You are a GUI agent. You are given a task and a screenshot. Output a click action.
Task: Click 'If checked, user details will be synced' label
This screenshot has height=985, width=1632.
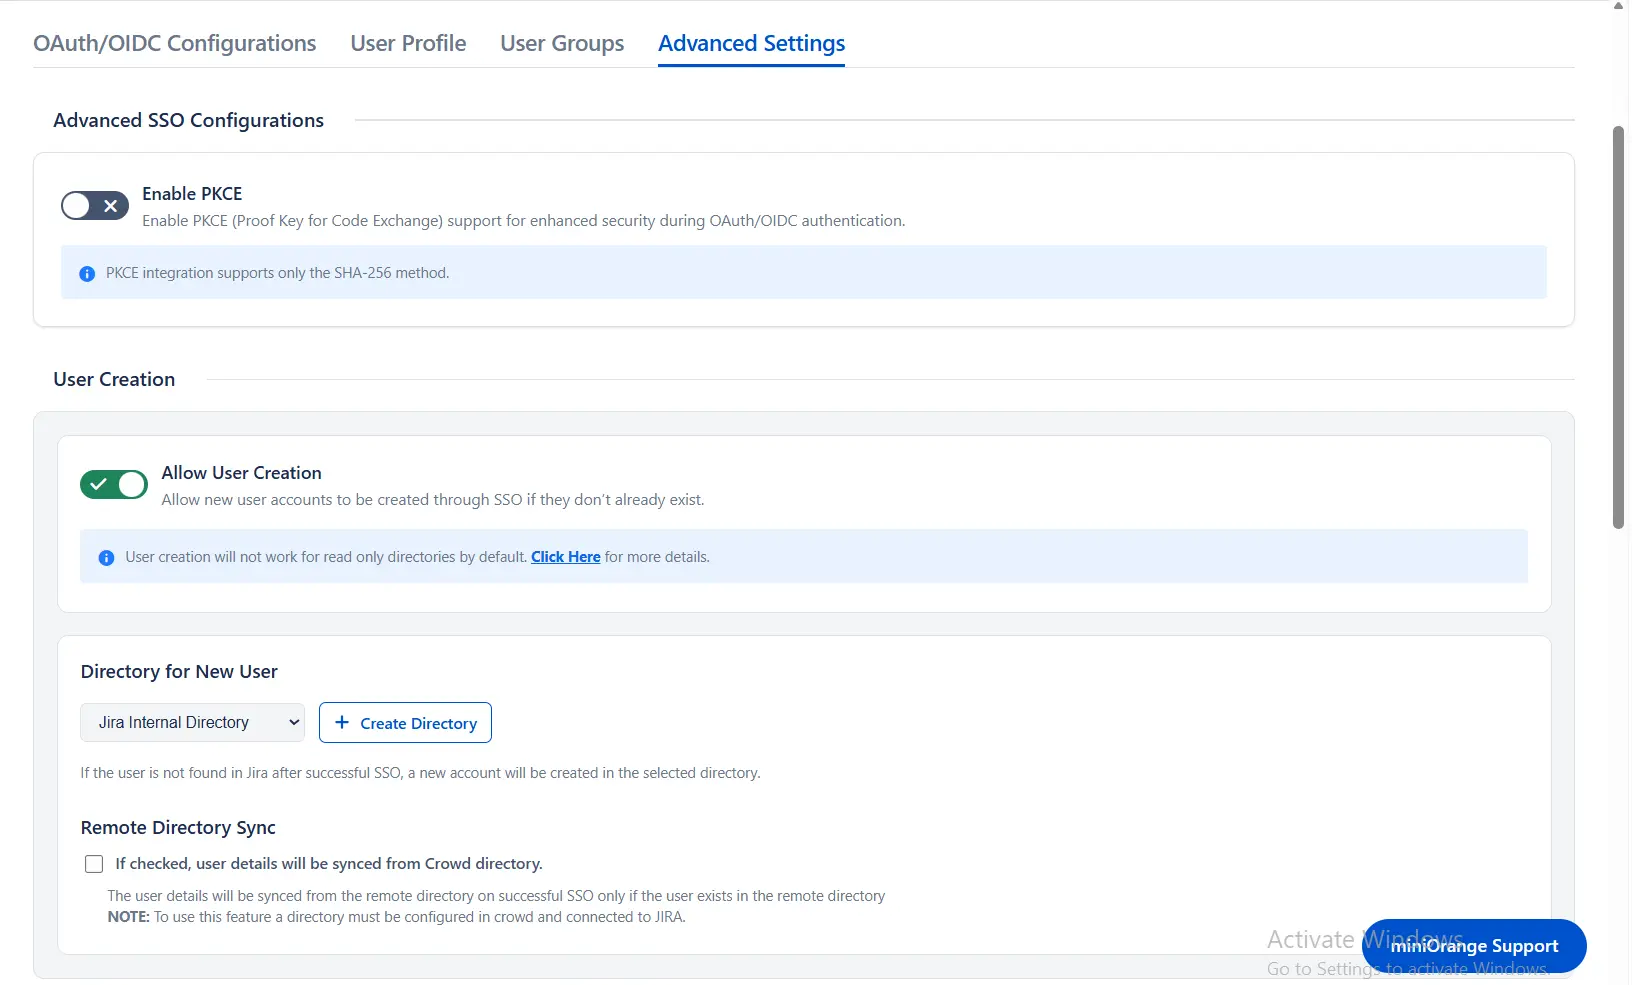point(329,864)
